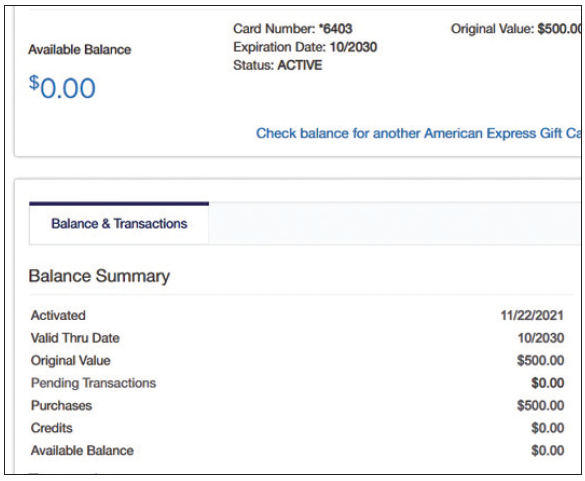The width and height of the screenshot is (585, 481).
Task: Click the Available Balance heading at top
Action: 80,50
